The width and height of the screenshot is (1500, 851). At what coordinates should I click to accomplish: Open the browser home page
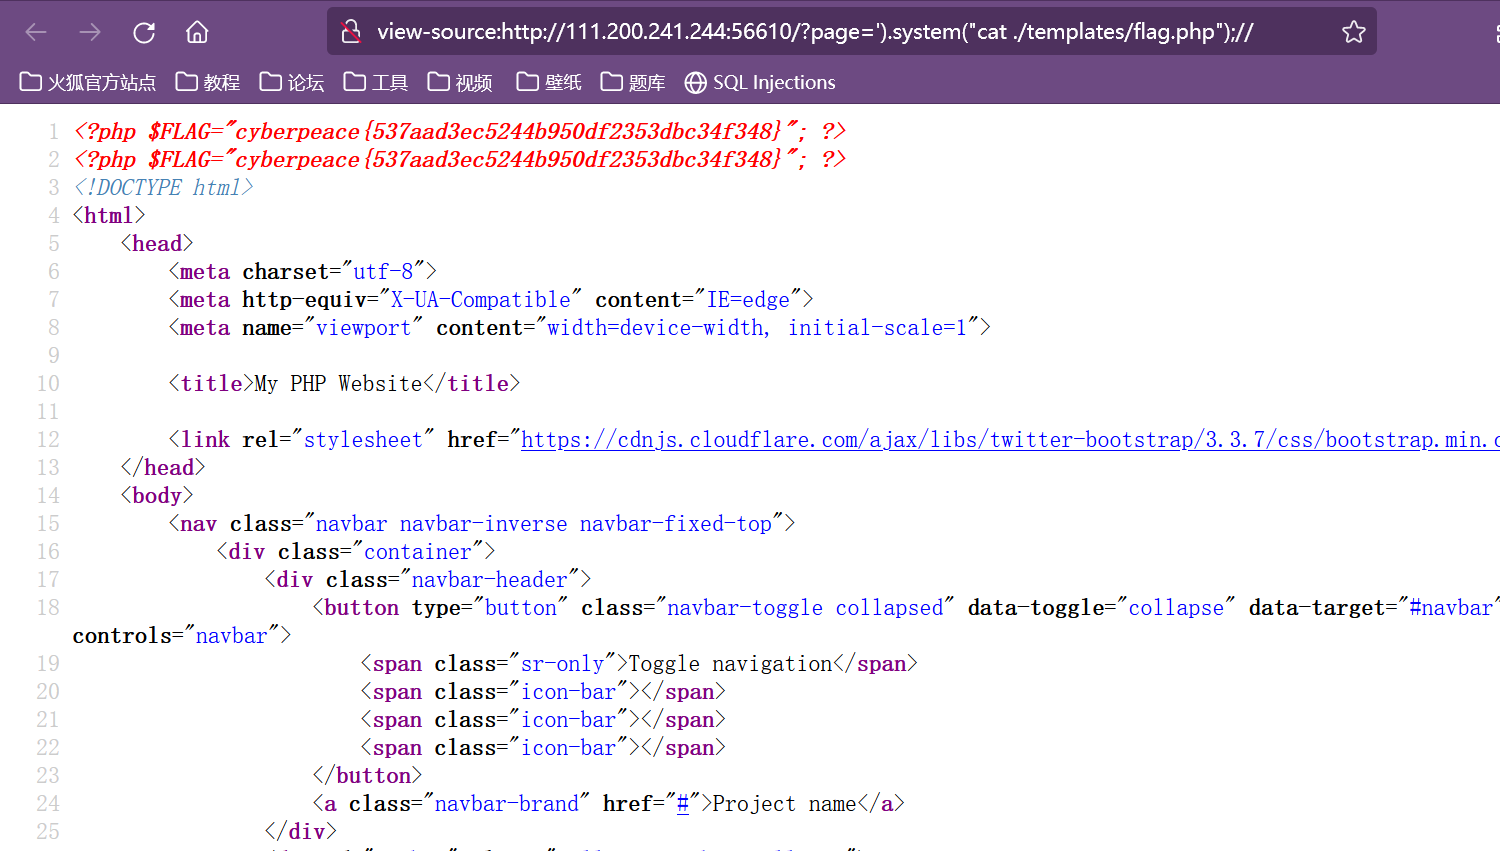coord(197,32)
